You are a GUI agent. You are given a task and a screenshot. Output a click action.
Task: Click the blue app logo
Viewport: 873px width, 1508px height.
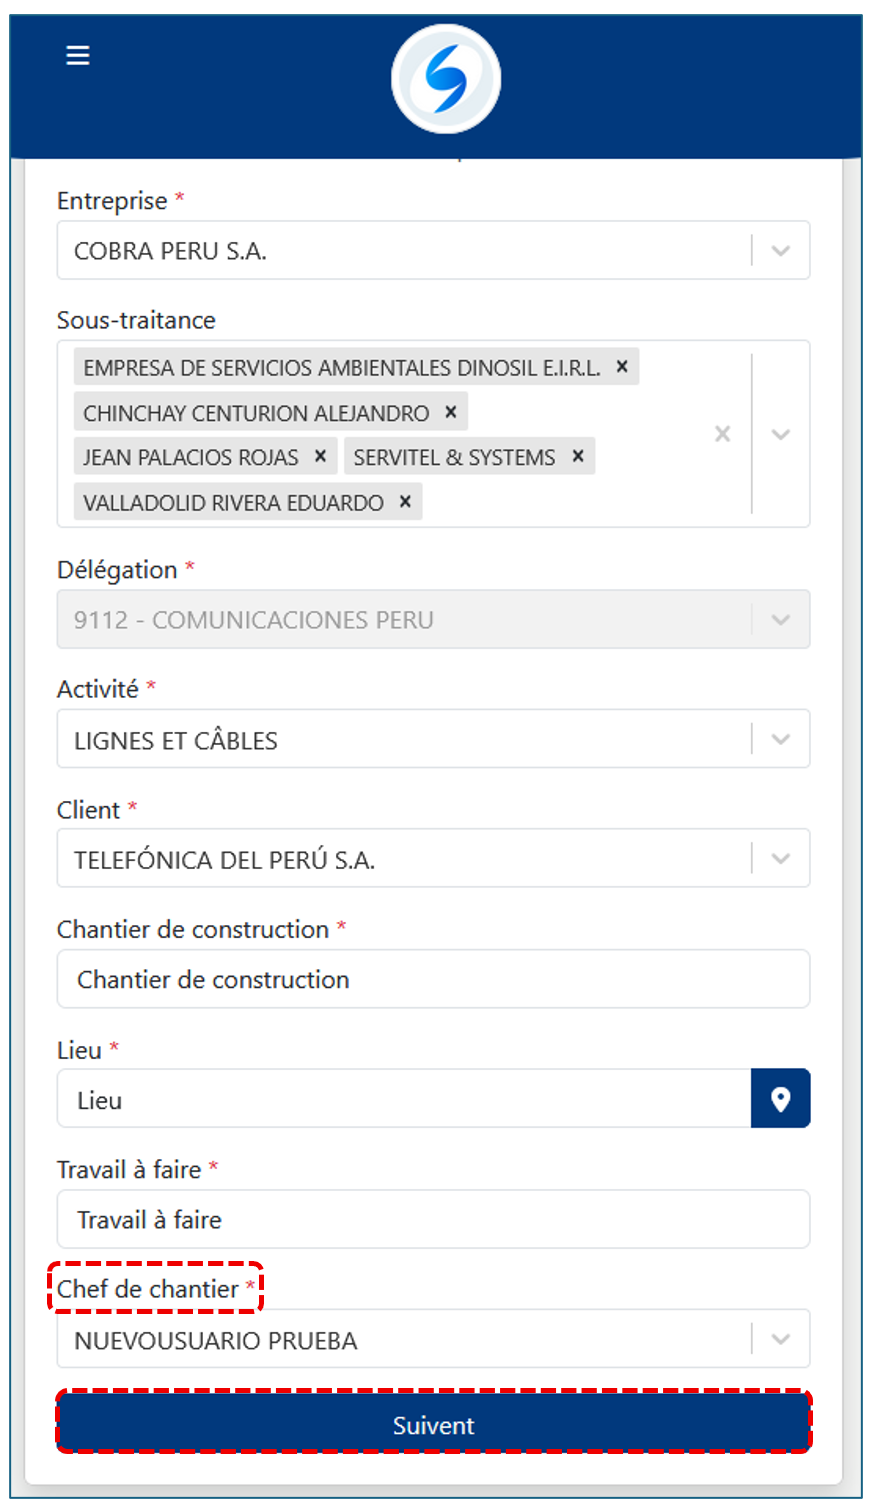(445, 79)
